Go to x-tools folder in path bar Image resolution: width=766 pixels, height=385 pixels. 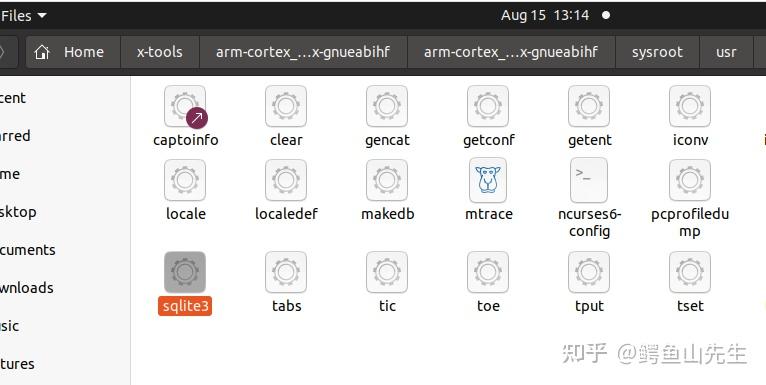tap(160, 52)
